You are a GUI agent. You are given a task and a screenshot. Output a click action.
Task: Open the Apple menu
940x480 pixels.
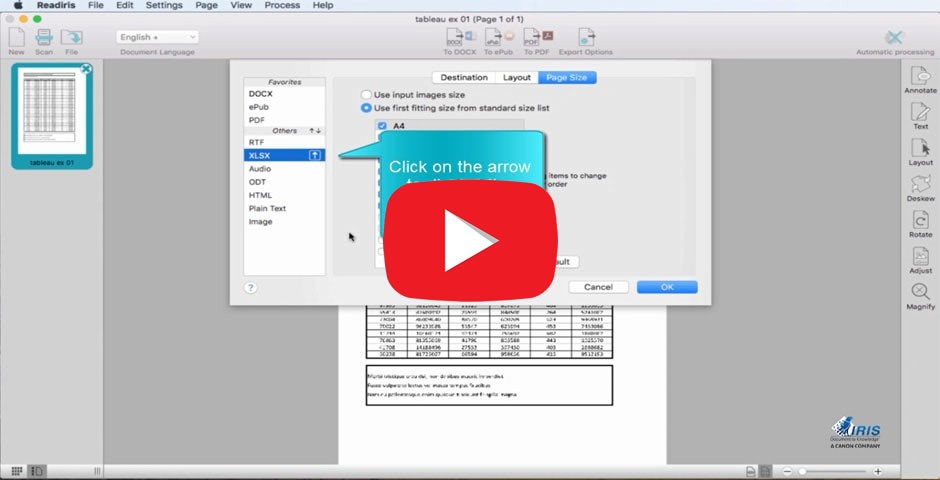pyautogui.click(x=18, y=5)
